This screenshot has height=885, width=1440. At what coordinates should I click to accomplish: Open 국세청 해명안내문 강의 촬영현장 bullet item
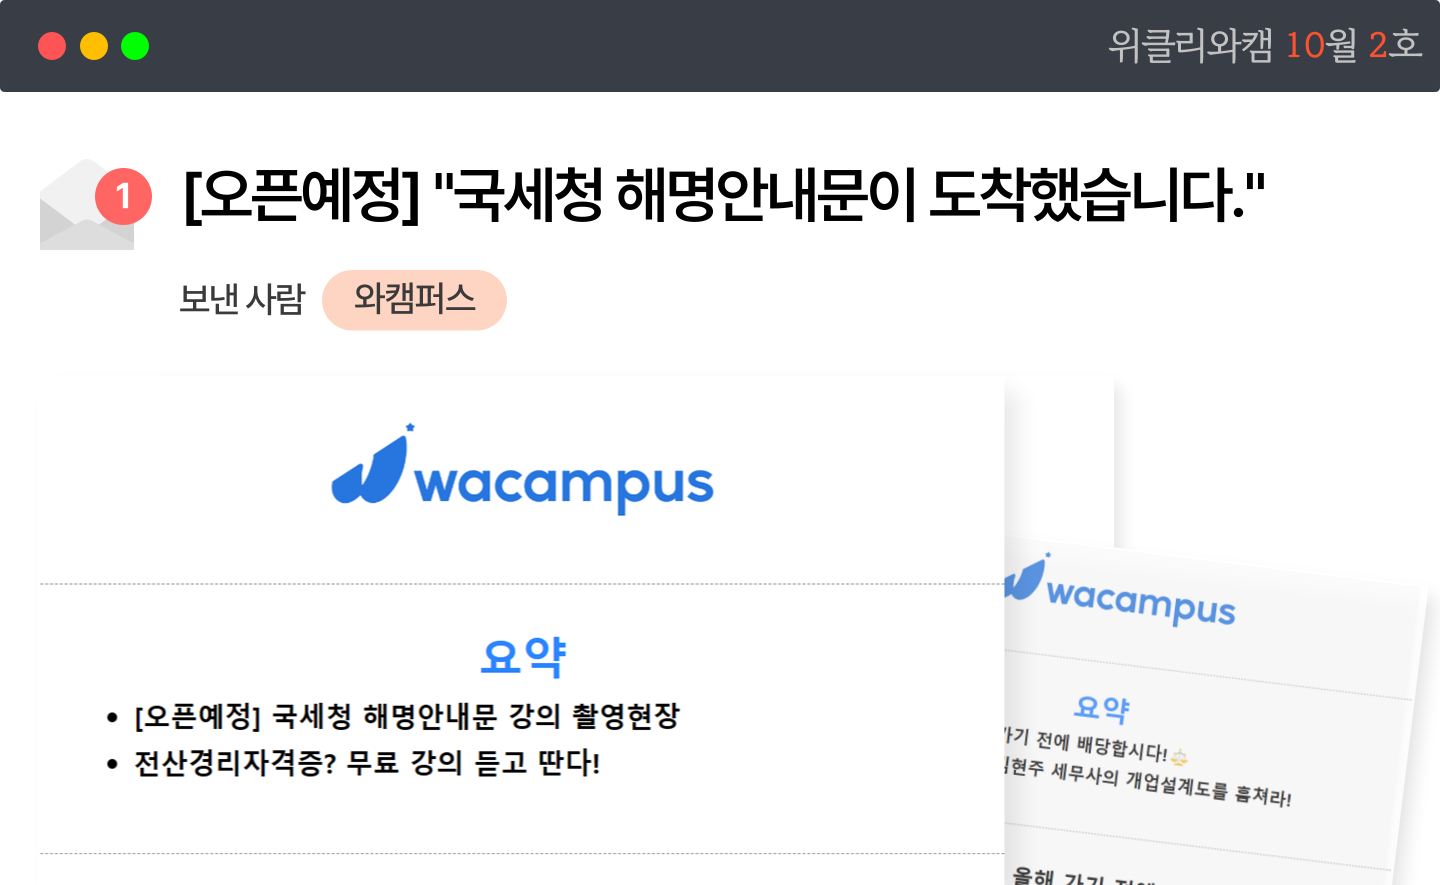(x=407, y=716)
